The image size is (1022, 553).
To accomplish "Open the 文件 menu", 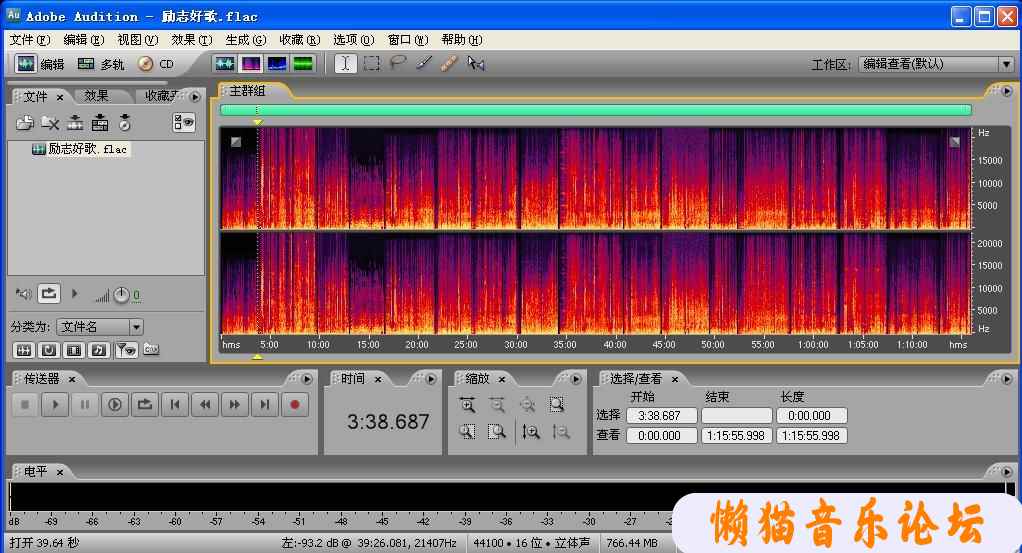I will pyautogui.click(x=29, y=40).
